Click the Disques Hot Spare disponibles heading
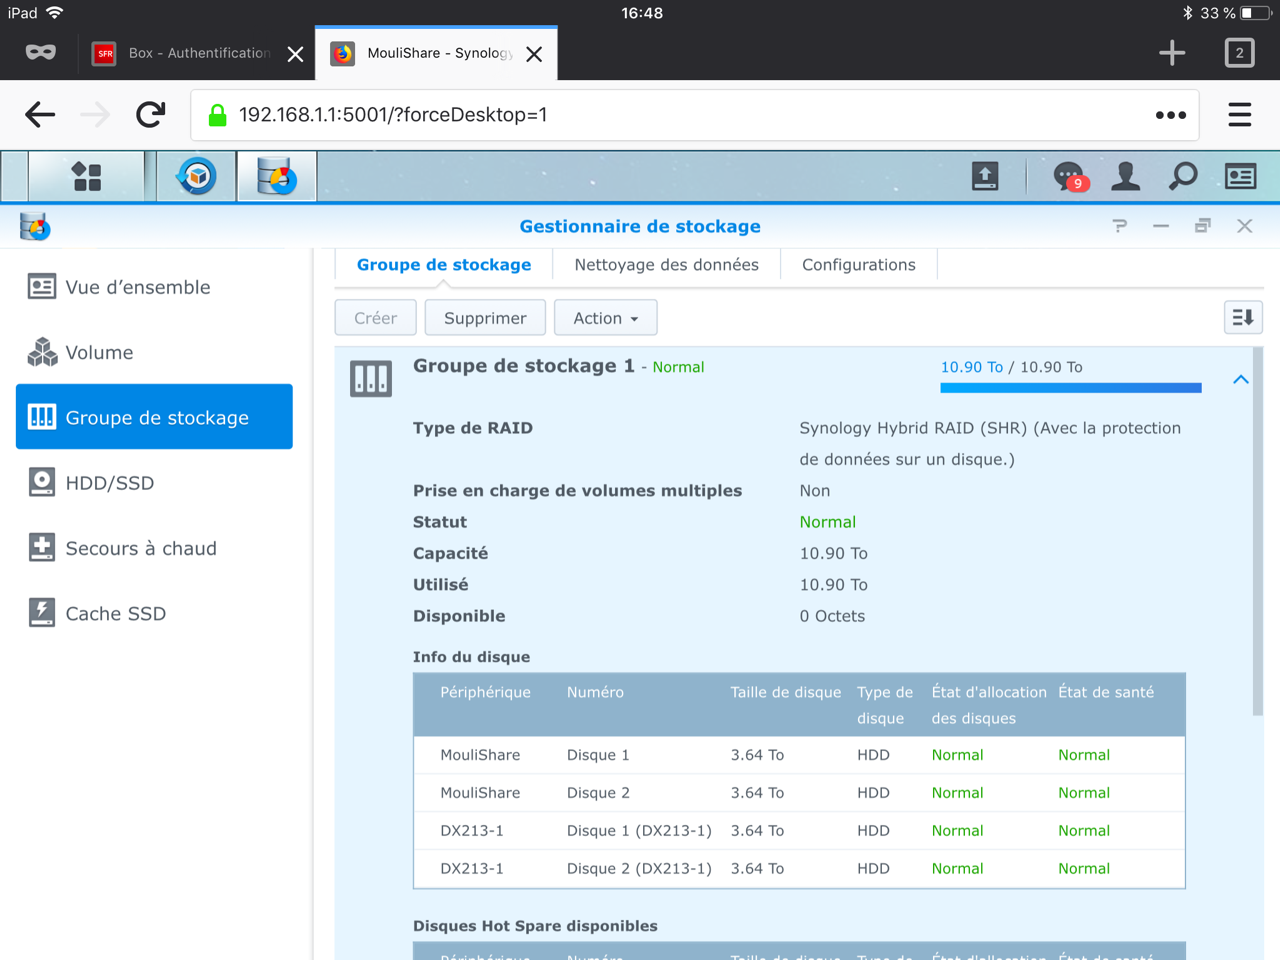Screen dimensions: 1280x960 tap(535, 926)
